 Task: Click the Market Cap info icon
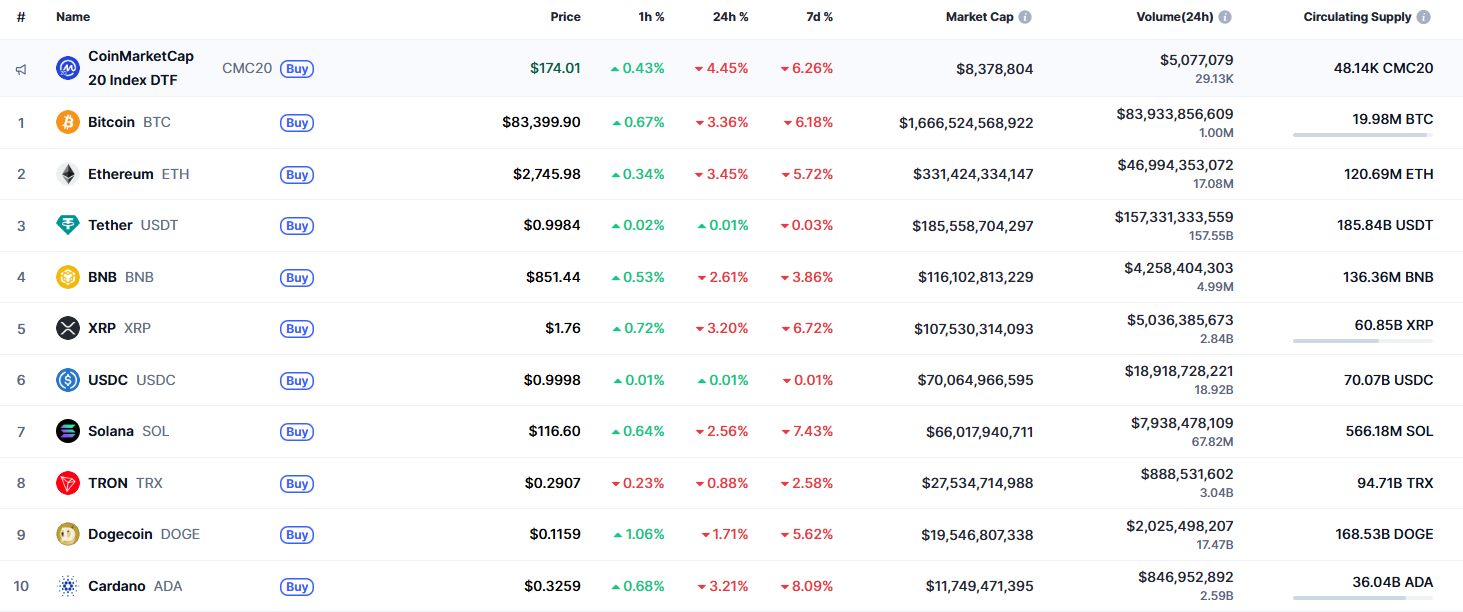click(1025, 17)
